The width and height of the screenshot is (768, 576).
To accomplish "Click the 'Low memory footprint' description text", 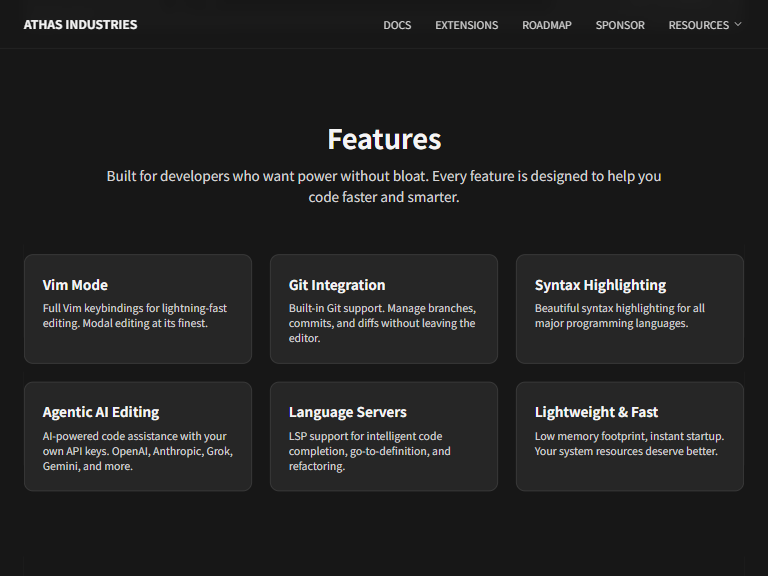I will [629, 444].
